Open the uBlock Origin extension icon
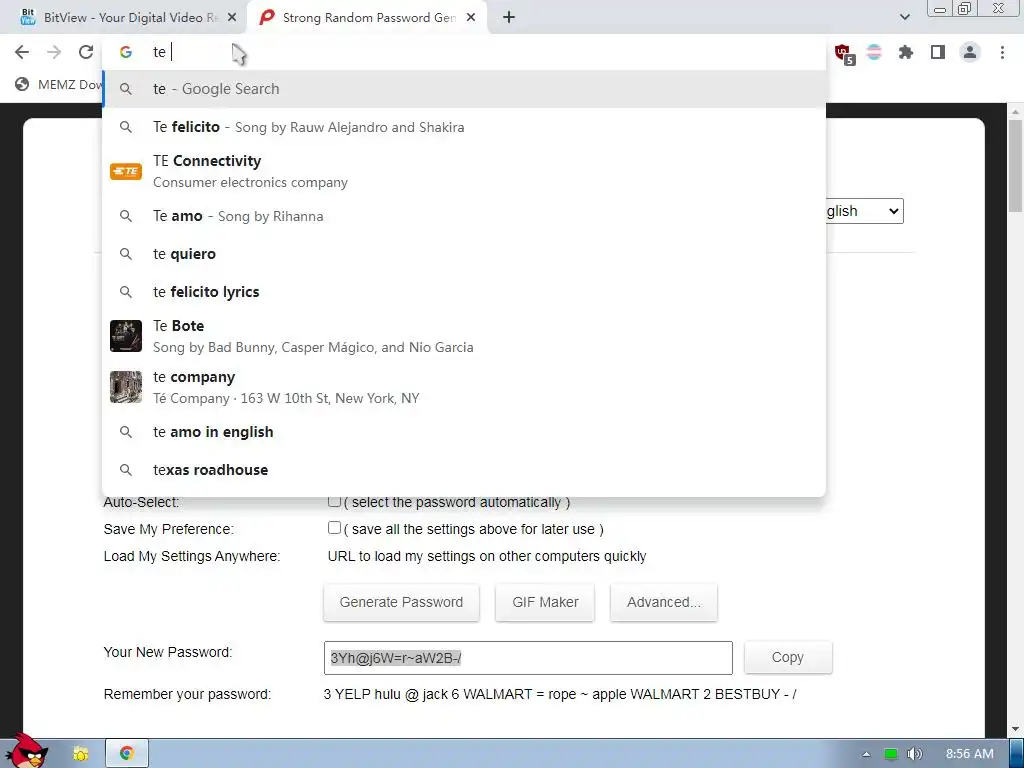Screen dimensions: 1024x768 tap(844, 53)
